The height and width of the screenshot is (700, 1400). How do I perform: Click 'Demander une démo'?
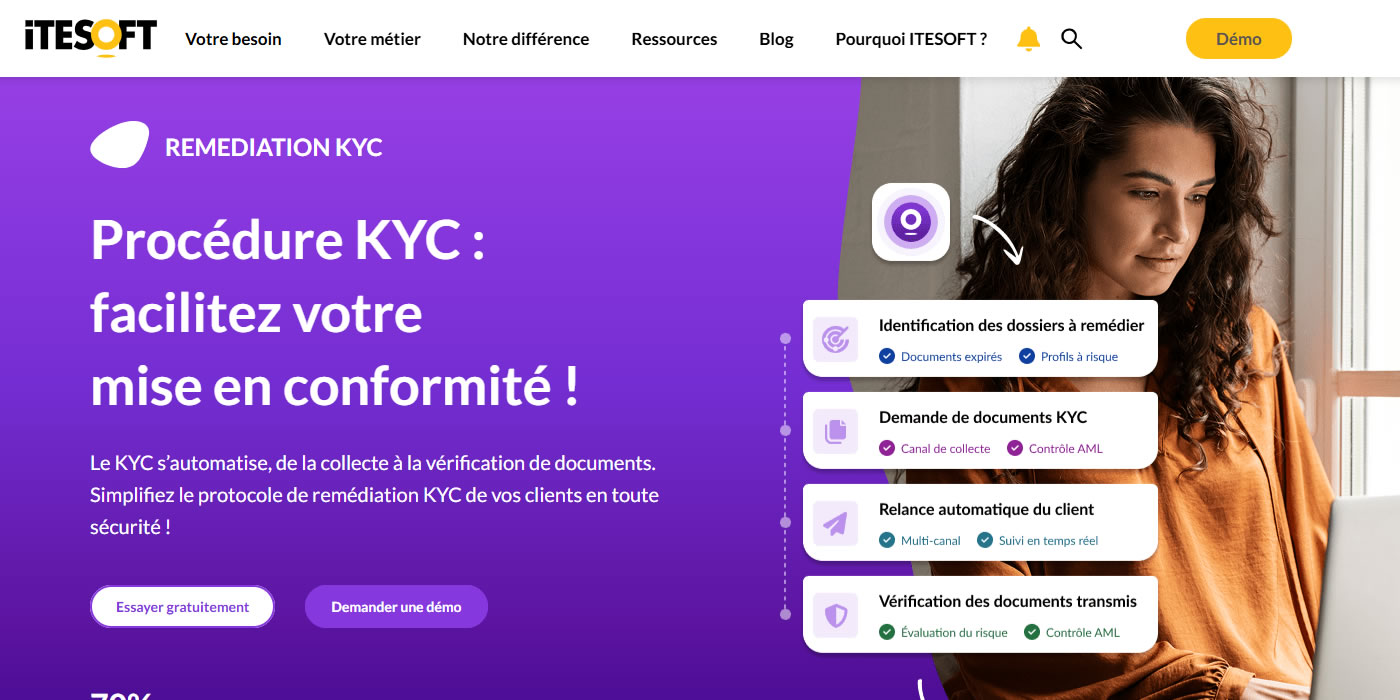396,606
